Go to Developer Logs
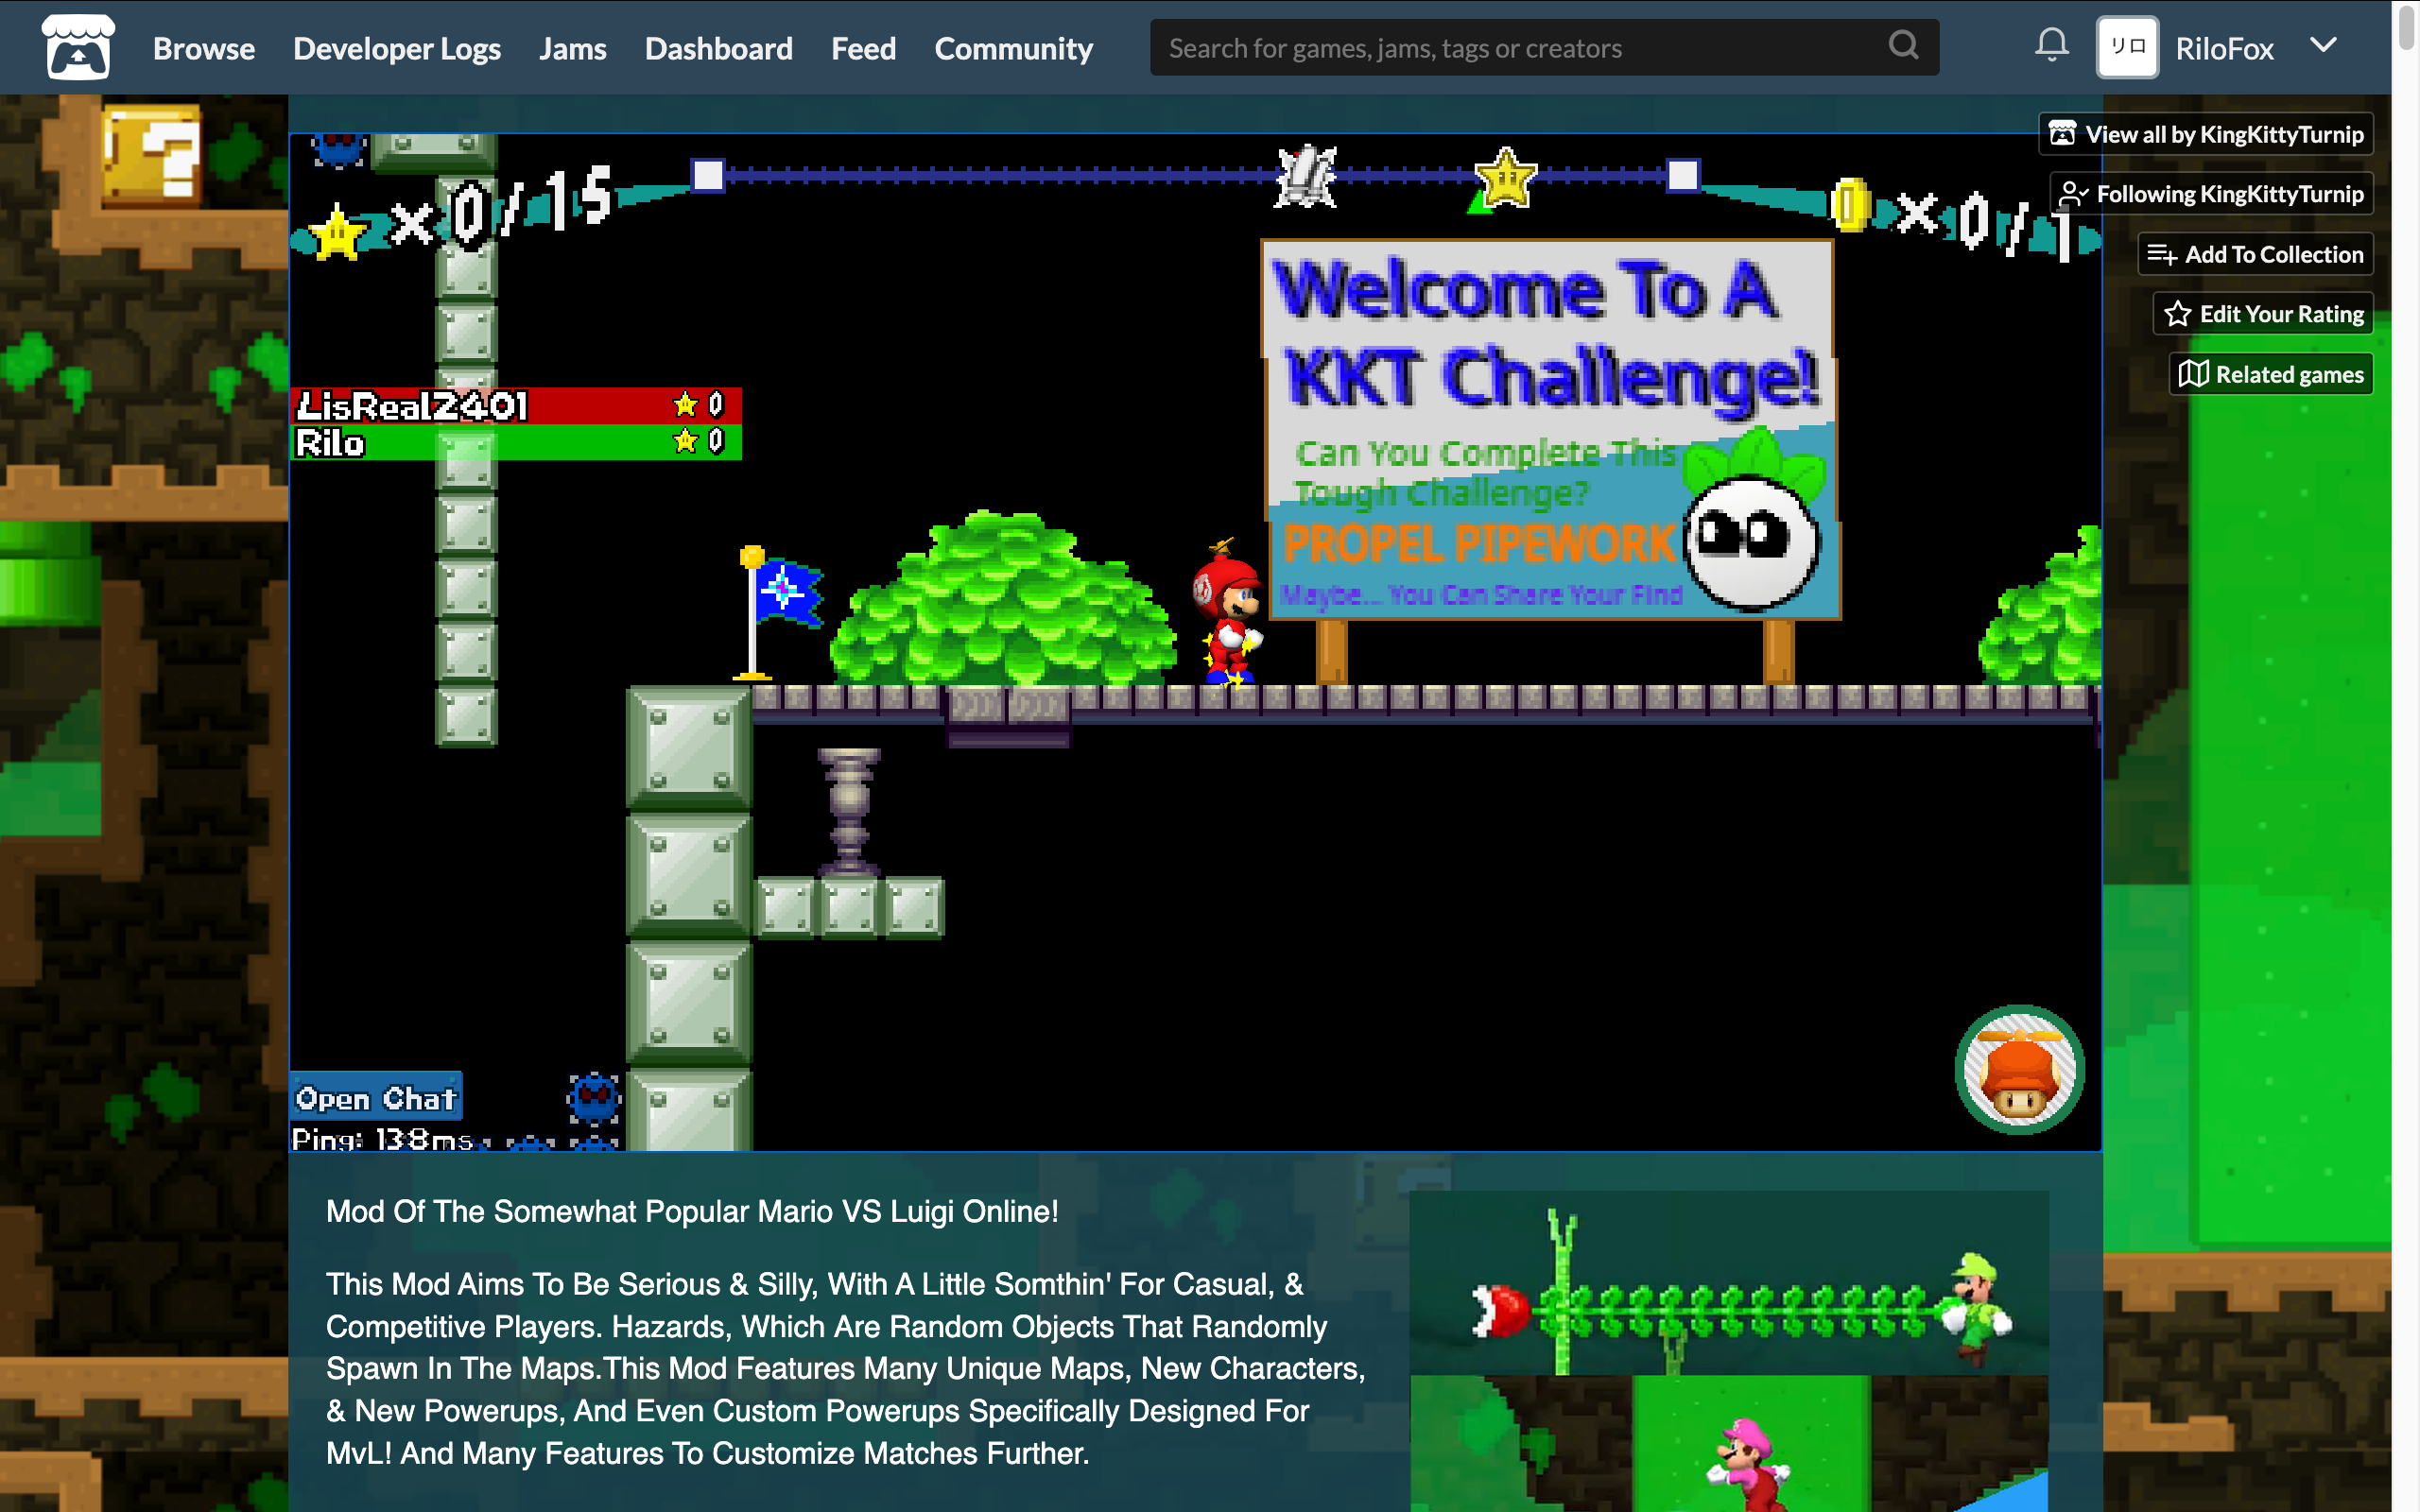This screenshot has width=2420, height=1512. click(x=396, y=48)
